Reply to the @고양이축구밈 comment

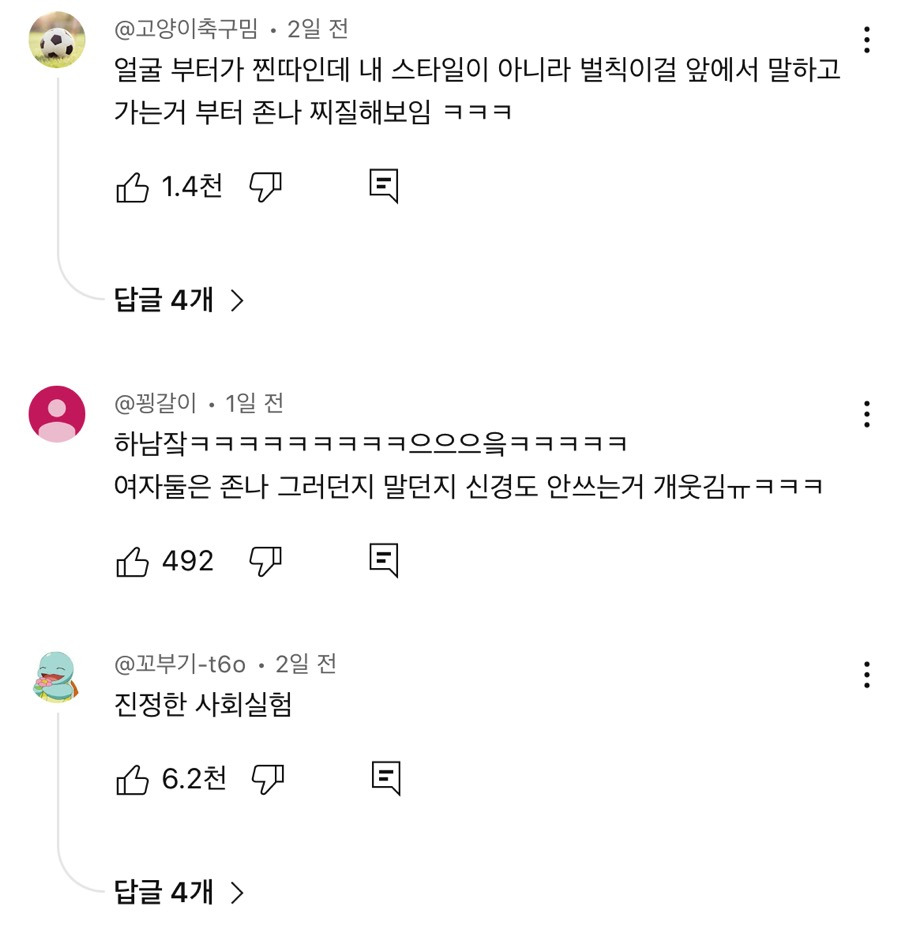pyautogui.click(x=384, y=187)
